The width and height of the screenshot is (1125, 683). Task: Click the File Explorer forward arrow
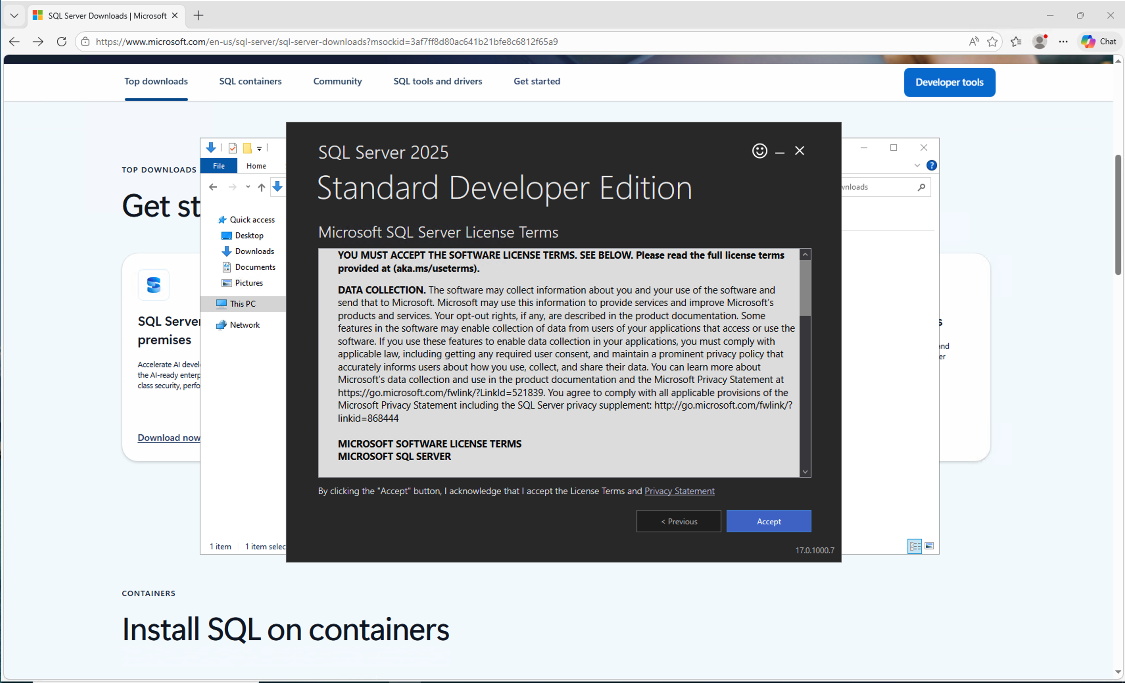232,187
